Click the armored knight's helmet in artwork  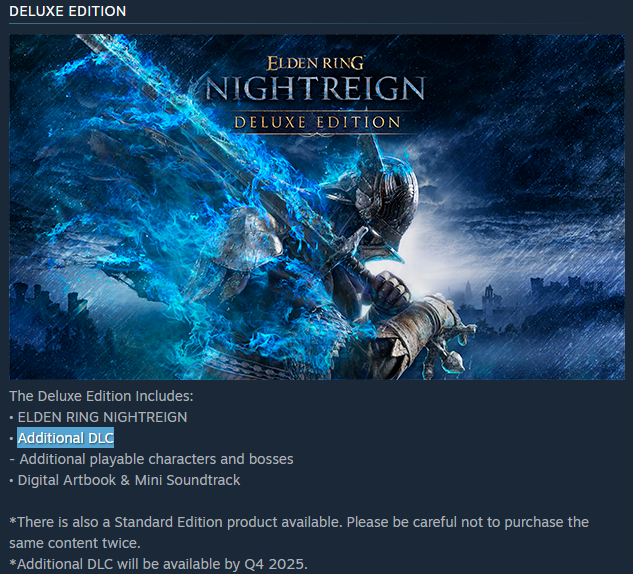click(386, 198)
